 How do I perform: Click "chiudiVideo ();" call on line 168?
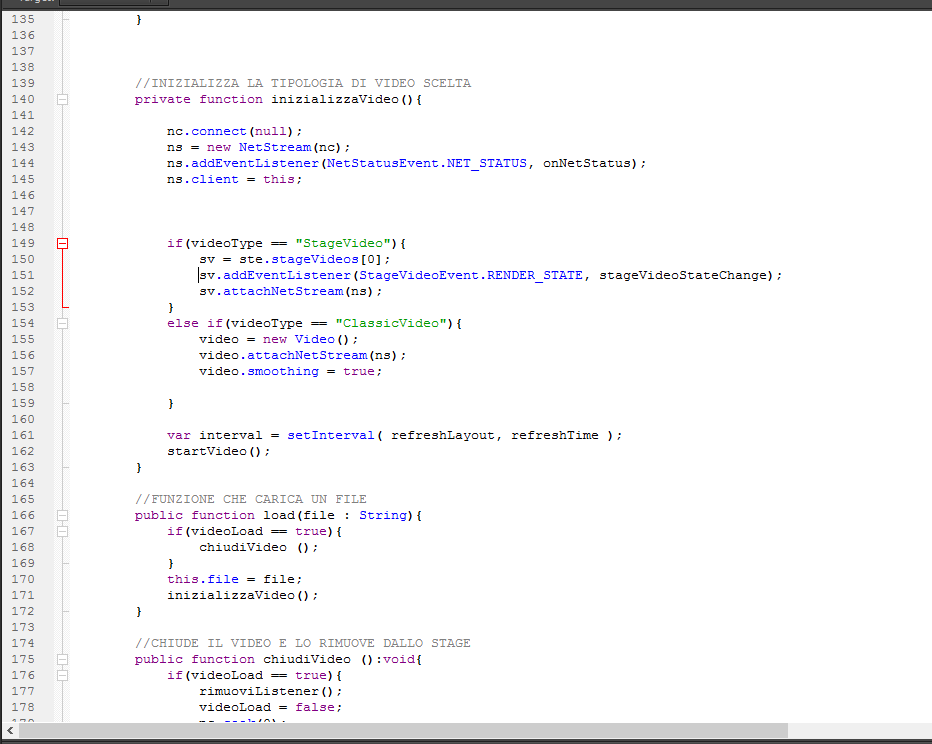point(259,547)
